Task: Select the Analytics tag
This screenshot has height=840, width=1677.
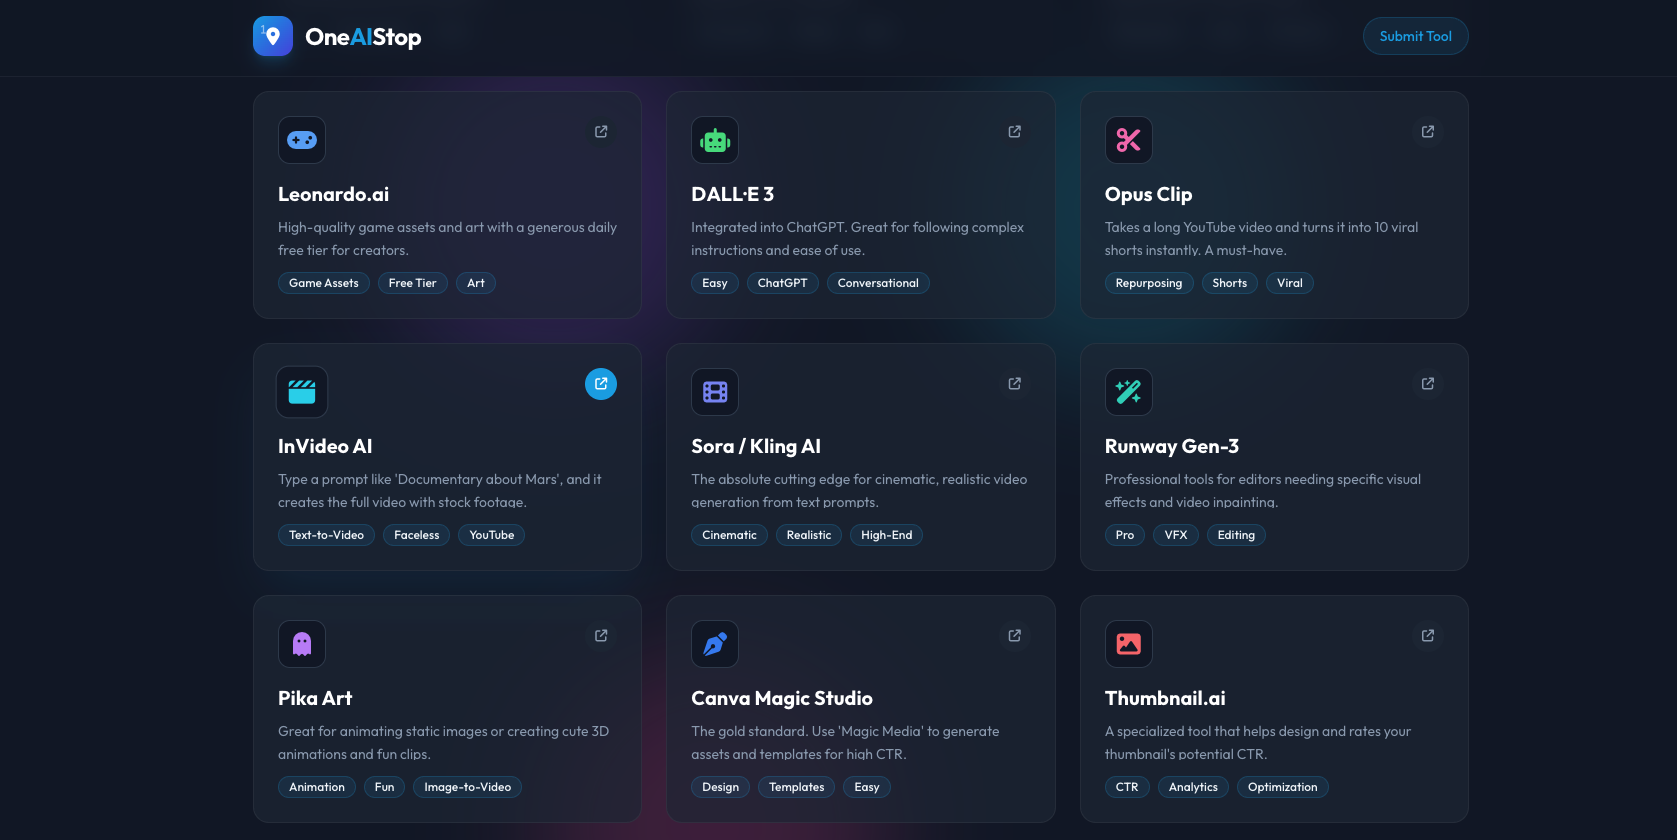Action: click(x=1193, y=787)
